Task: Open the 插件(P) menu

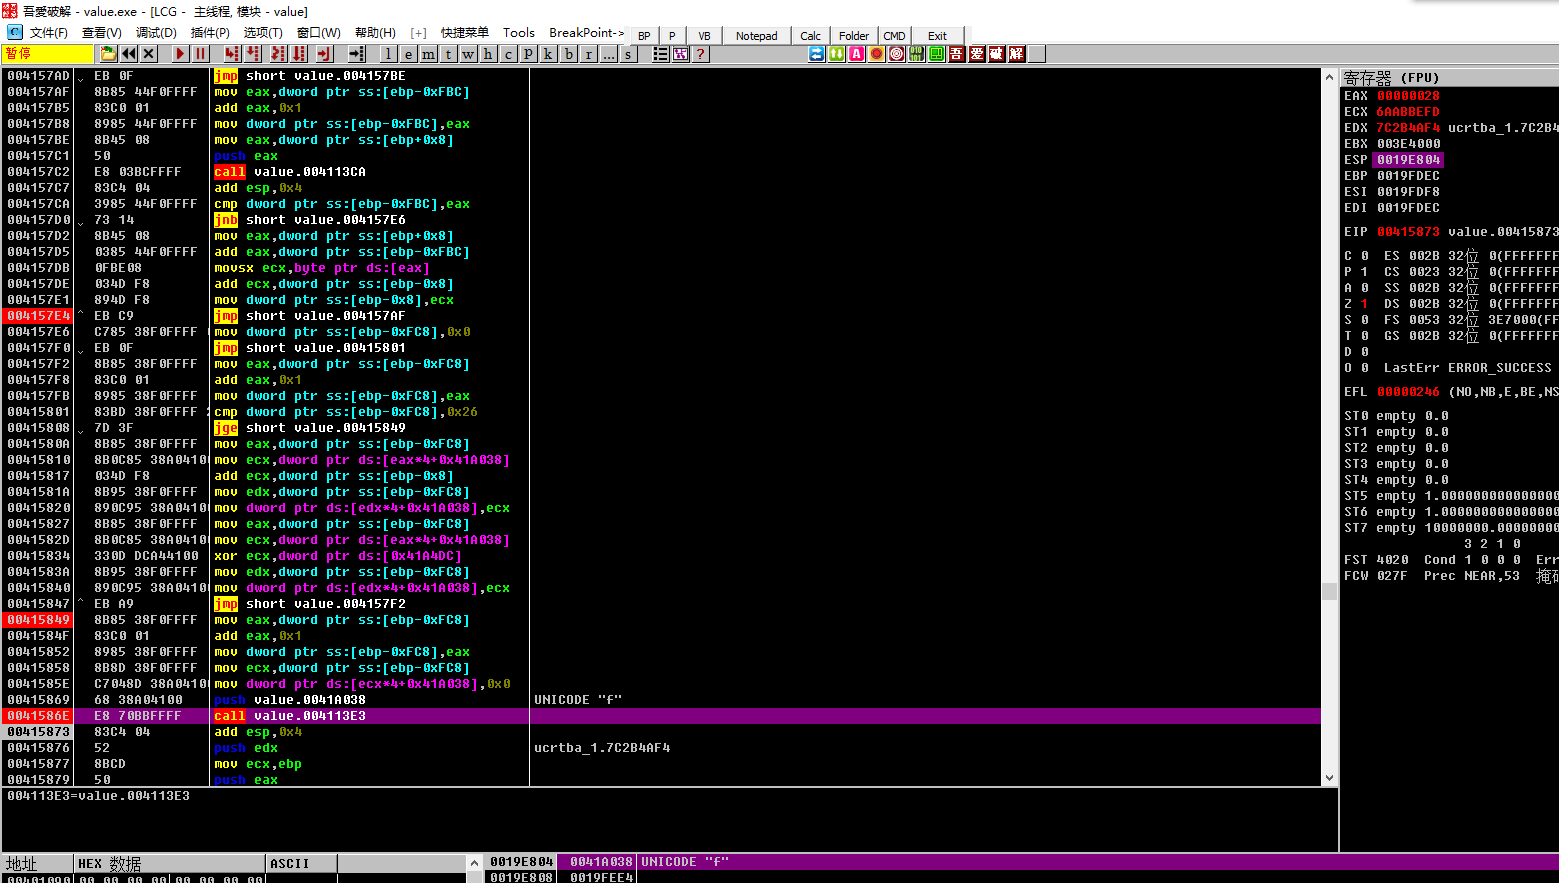Action: point(210,33)
